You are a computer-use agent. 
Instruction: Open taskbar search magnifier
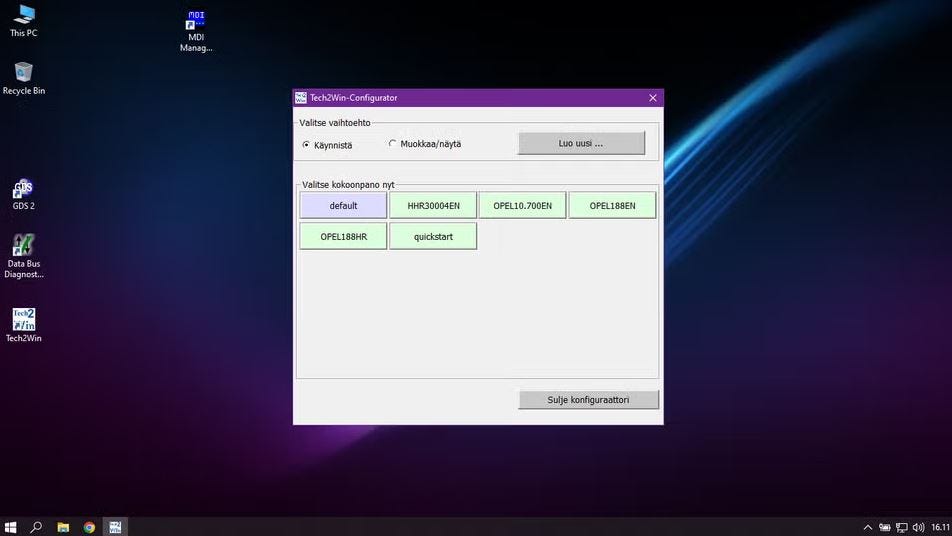(36, 527)
